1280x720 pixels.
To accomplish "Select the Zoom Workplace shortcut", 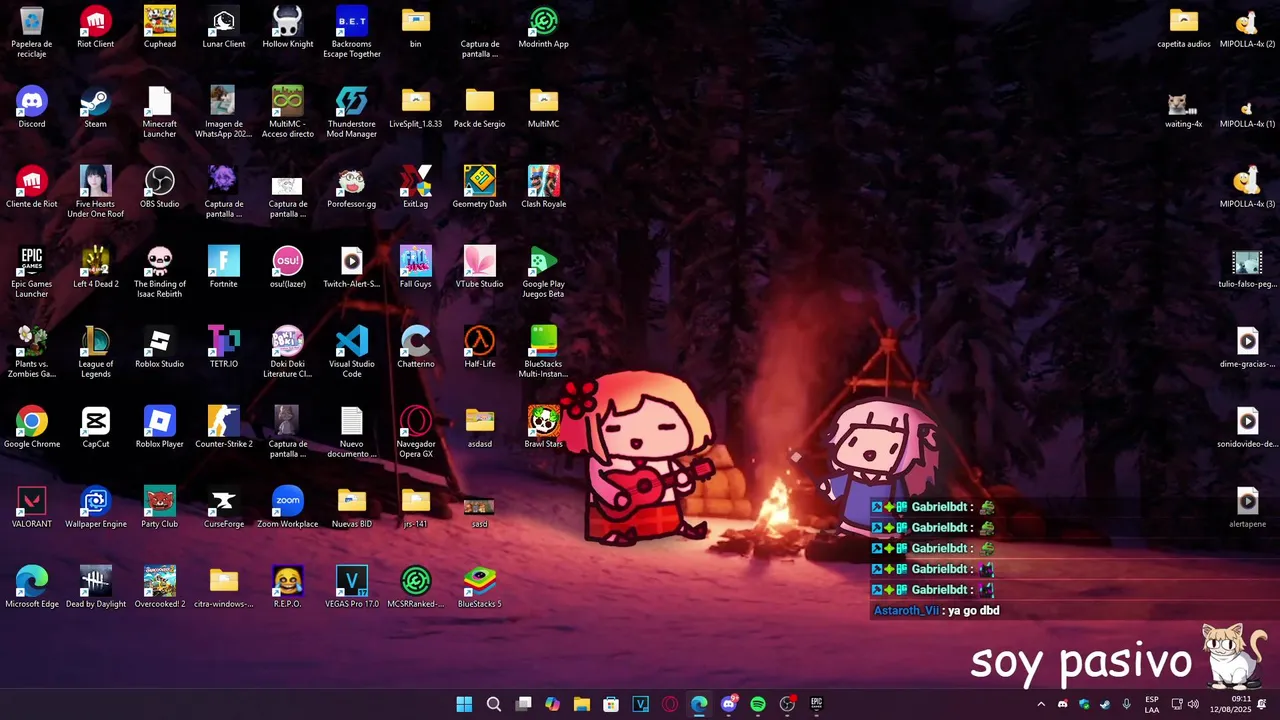I will pyautogui.click(x=288, y=507).
